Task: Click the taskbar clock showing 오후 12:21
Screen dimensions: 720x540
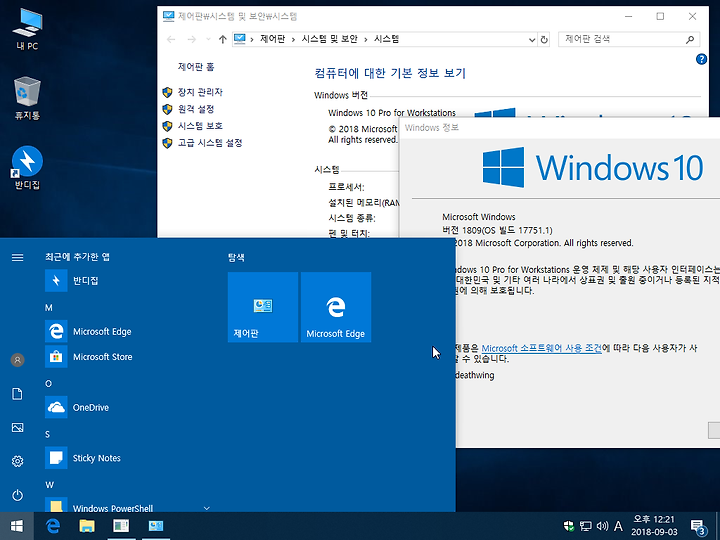Action: pos(654,526)
